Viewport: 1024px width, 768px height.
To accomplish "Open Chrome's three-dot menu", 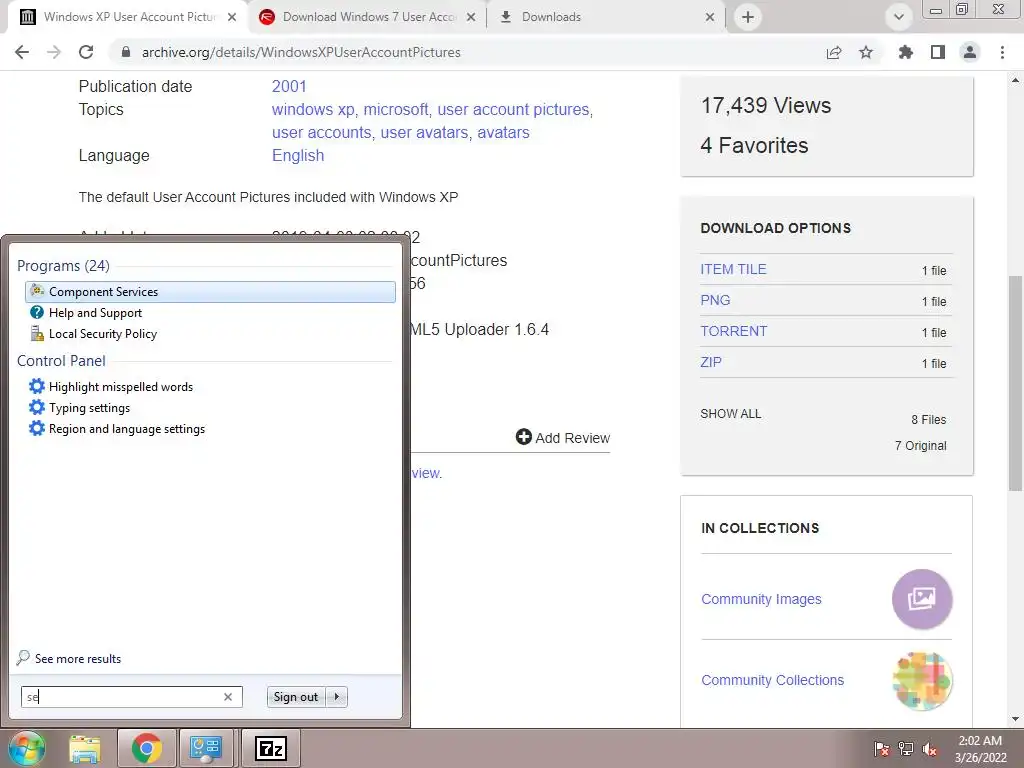I will pos(1002,52).
